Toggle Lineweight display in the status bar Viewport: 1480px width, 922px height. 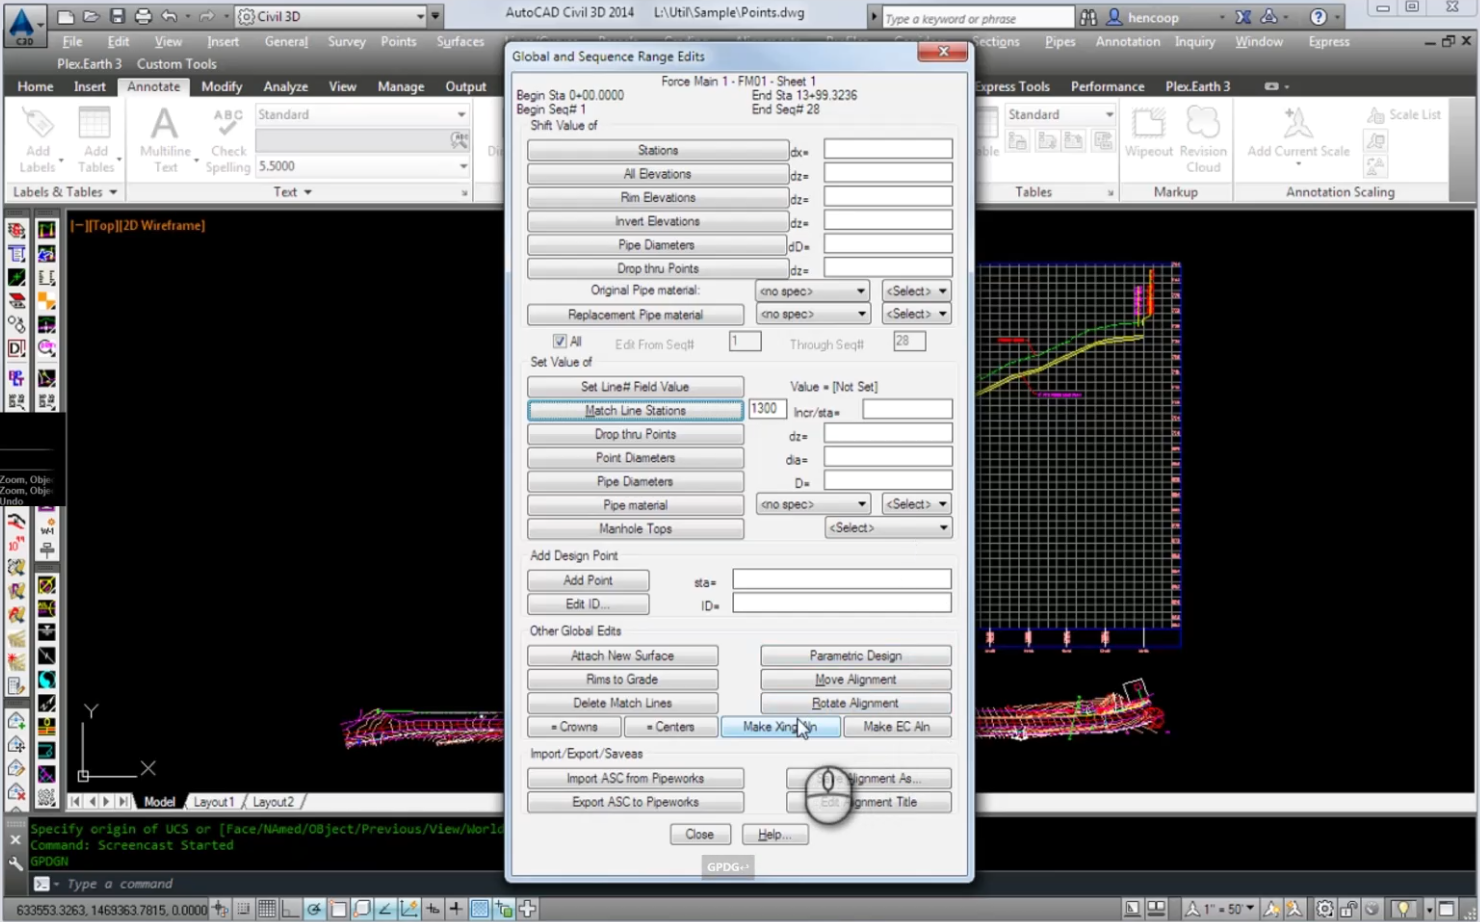pos(456,909)
